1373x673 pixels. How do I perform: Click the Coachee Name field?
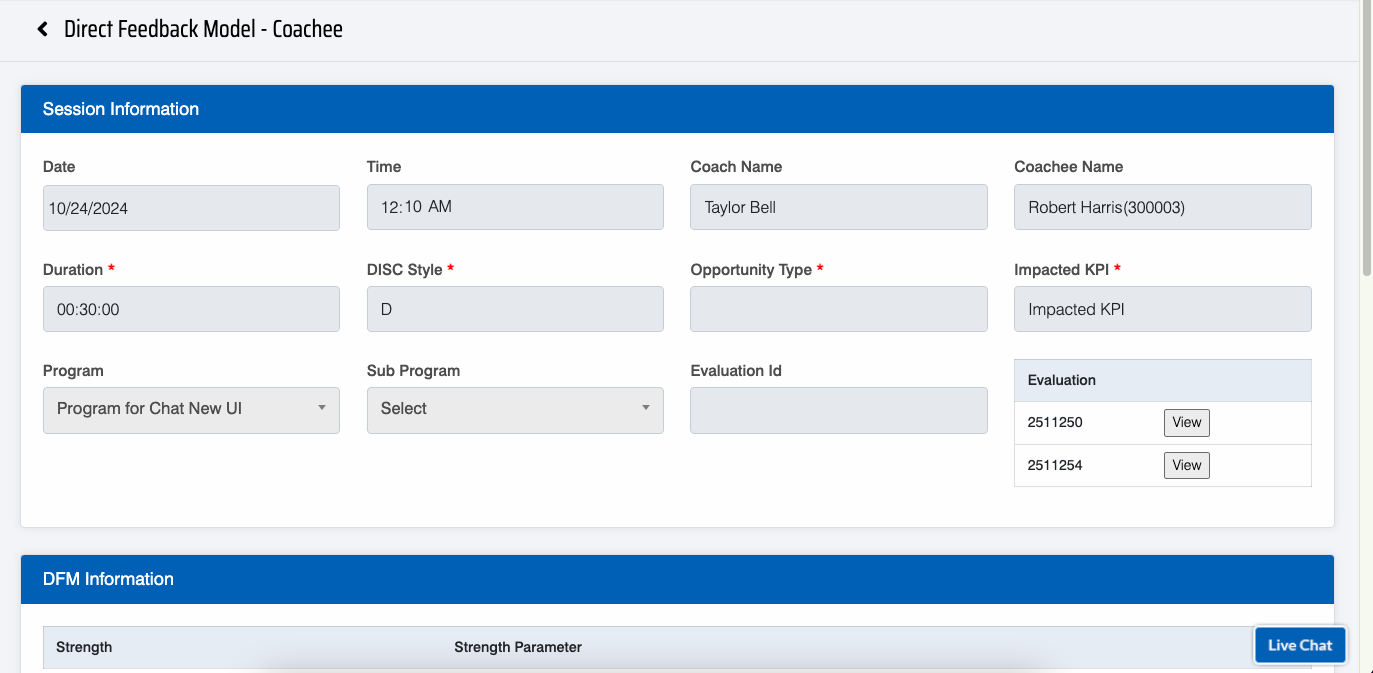1162,207
